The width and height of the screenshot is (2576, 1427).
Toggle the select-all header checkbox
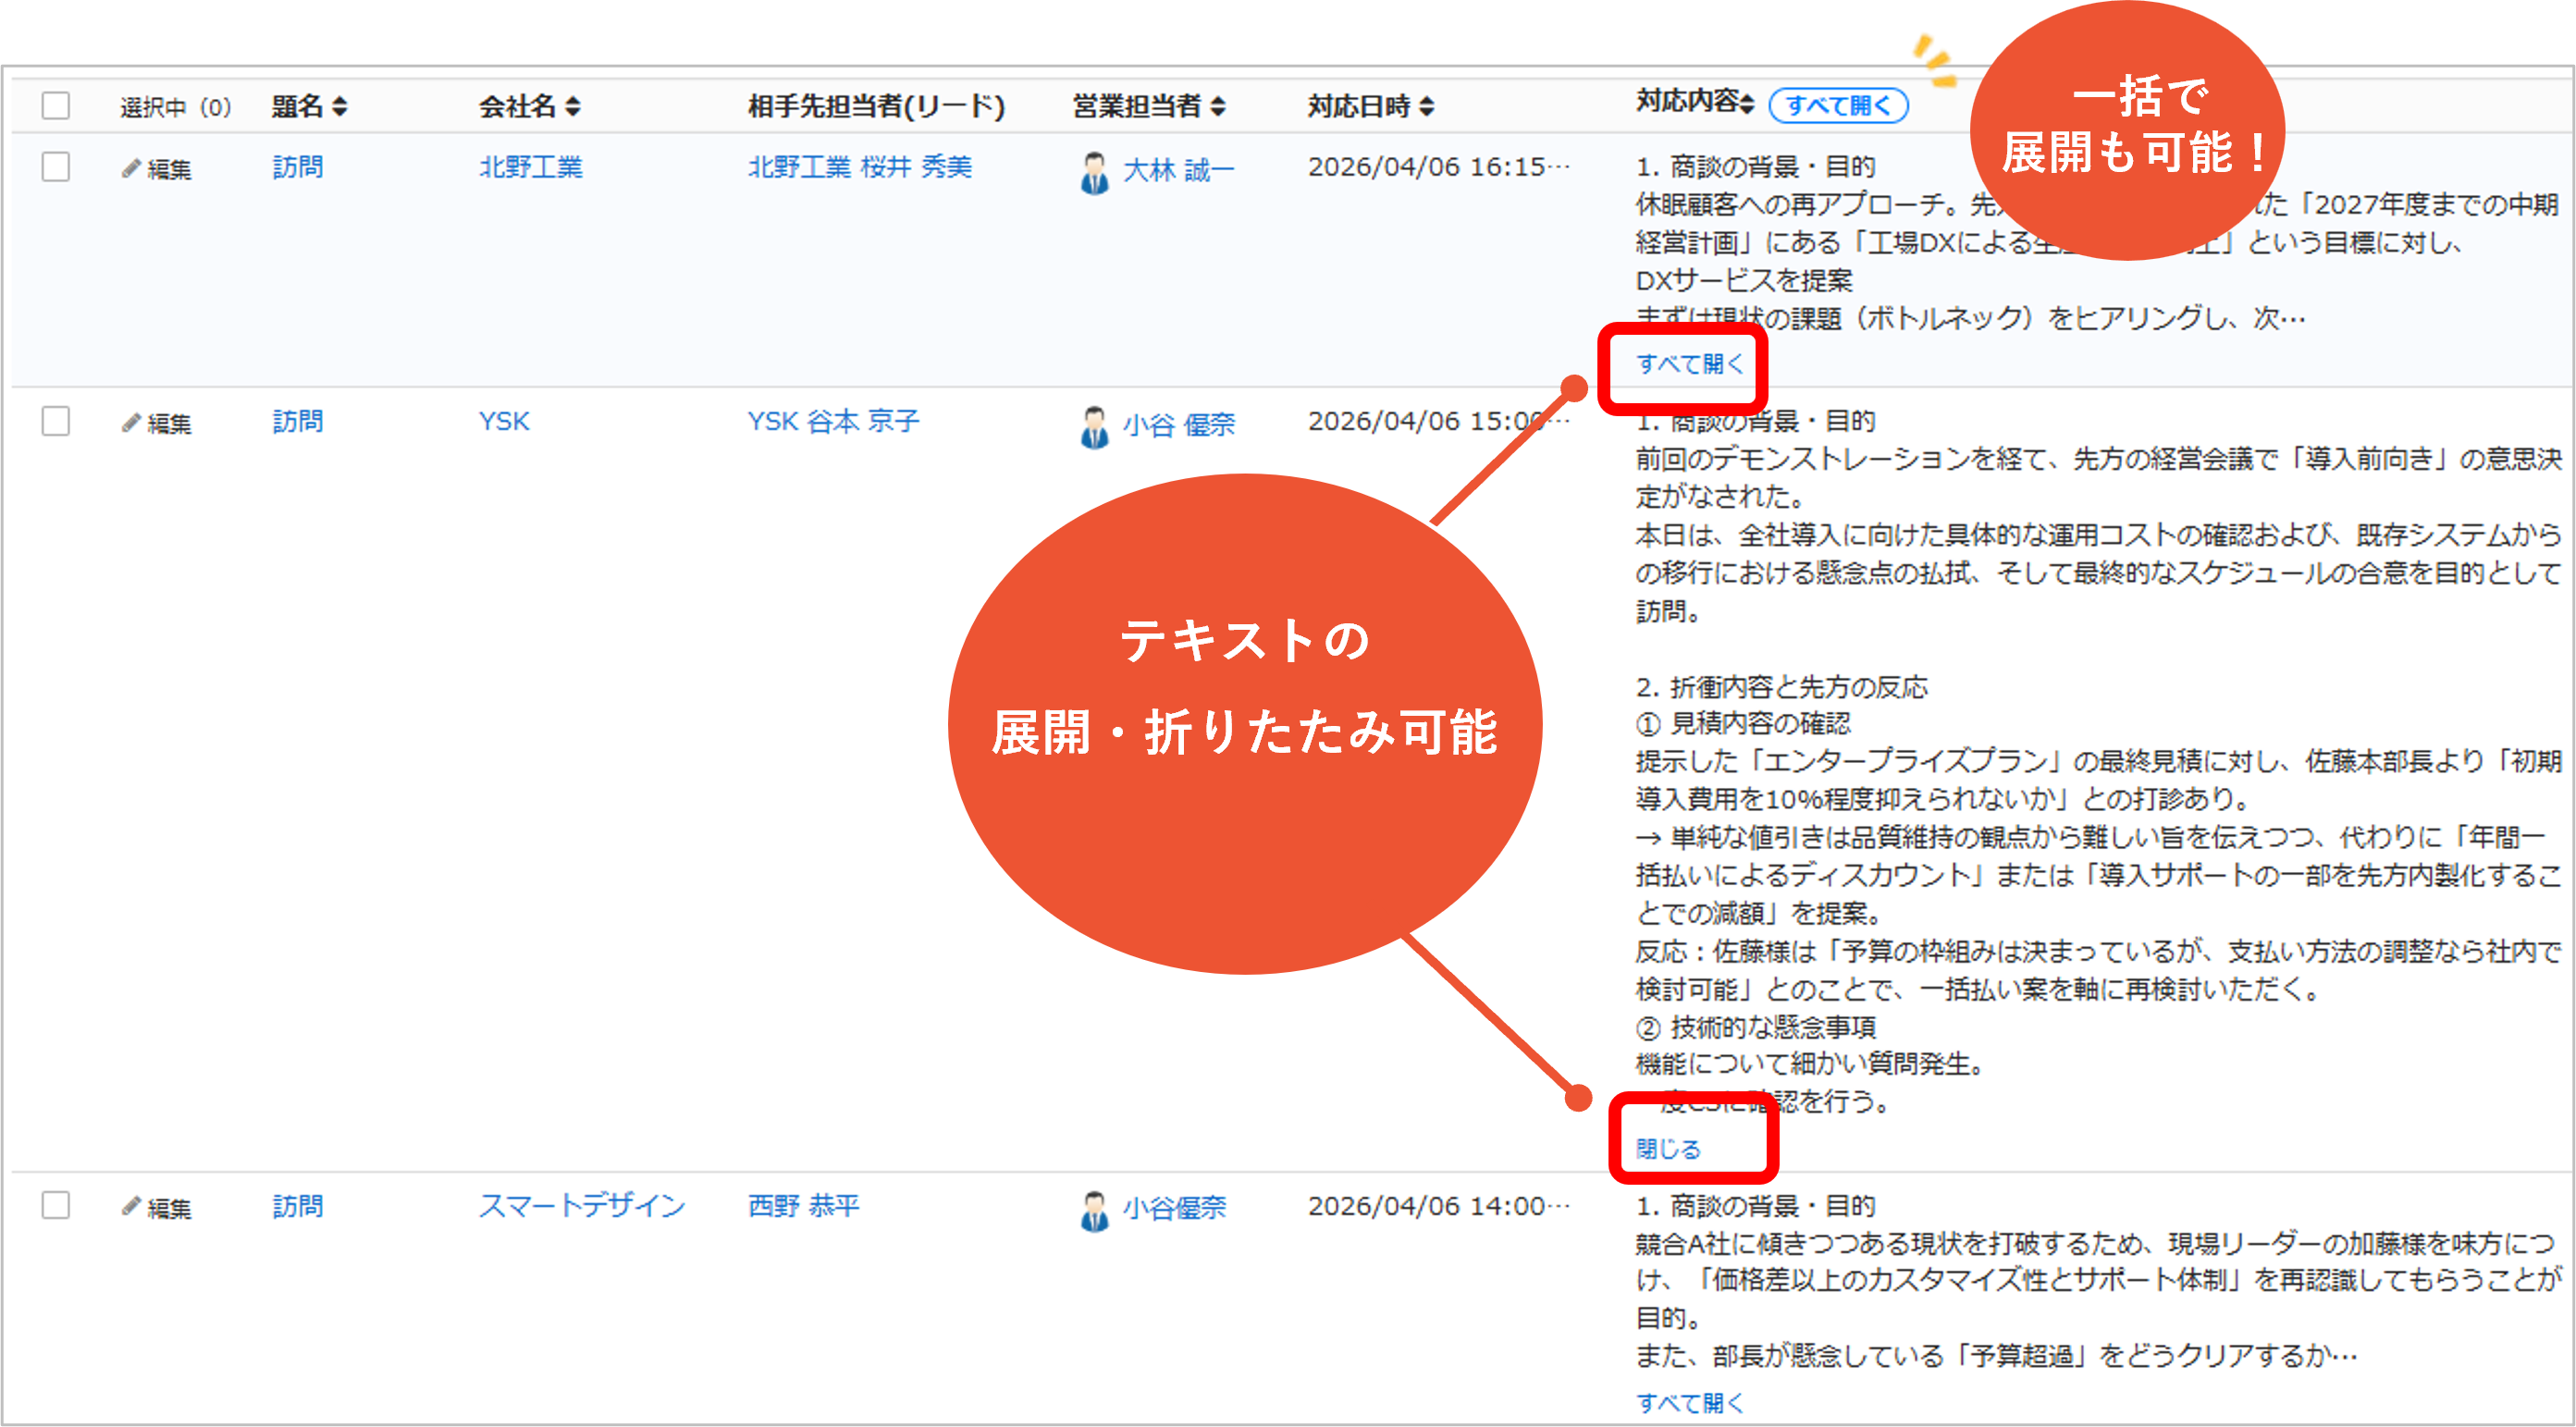point(56,106)
